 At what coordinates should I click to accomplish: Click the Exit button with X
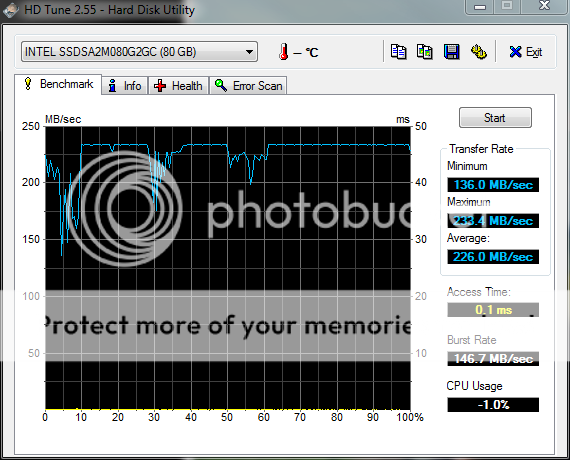526,52
